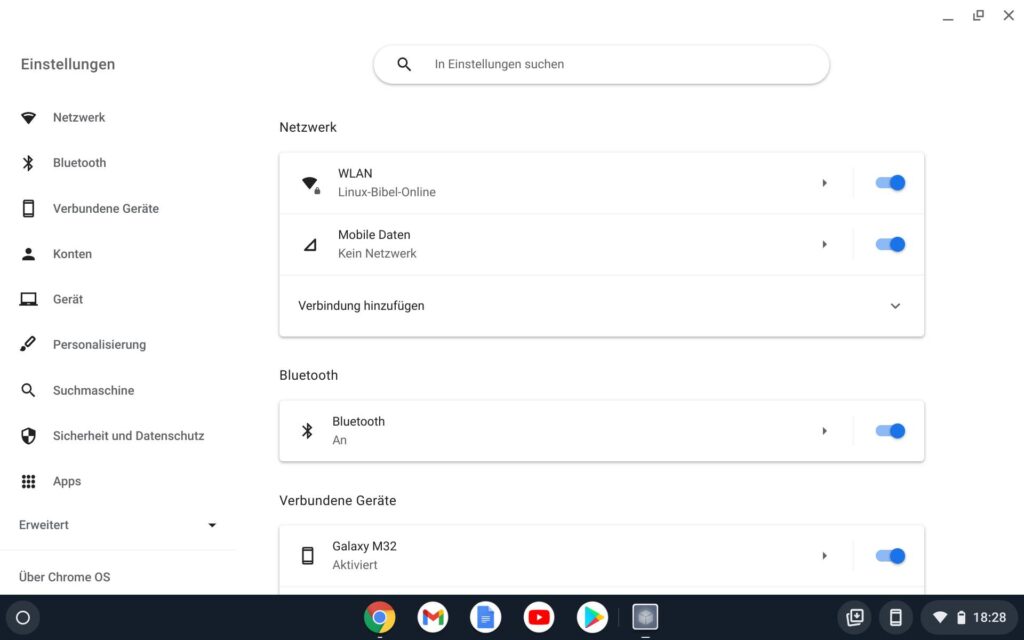Click the Wi-Fi icon beside Netzwerk in sidebar
Screen dimensions: 1024x640
pyautogui.click(x=28, y=118)
